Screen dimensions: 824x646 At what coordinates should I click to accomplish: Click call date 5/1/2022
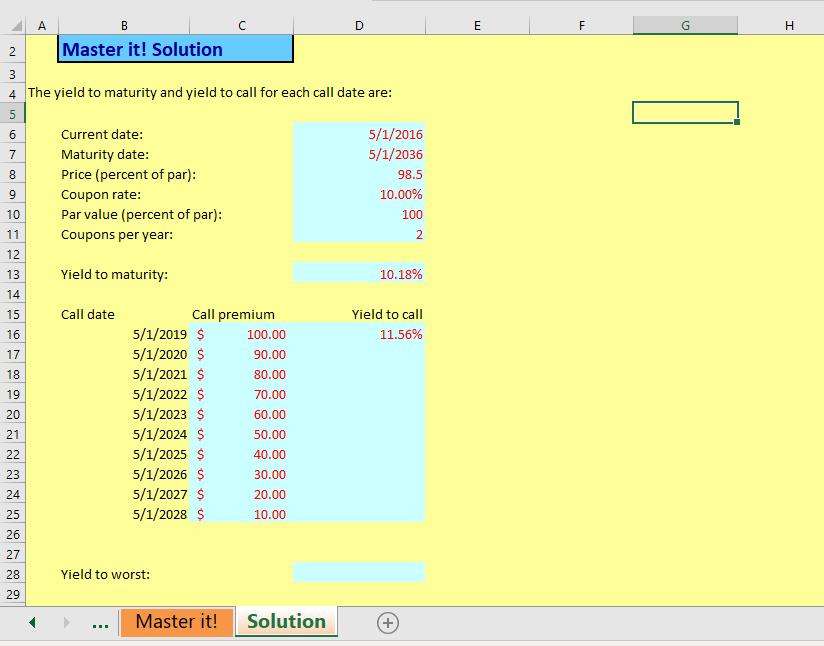click(x=160, y=394)
